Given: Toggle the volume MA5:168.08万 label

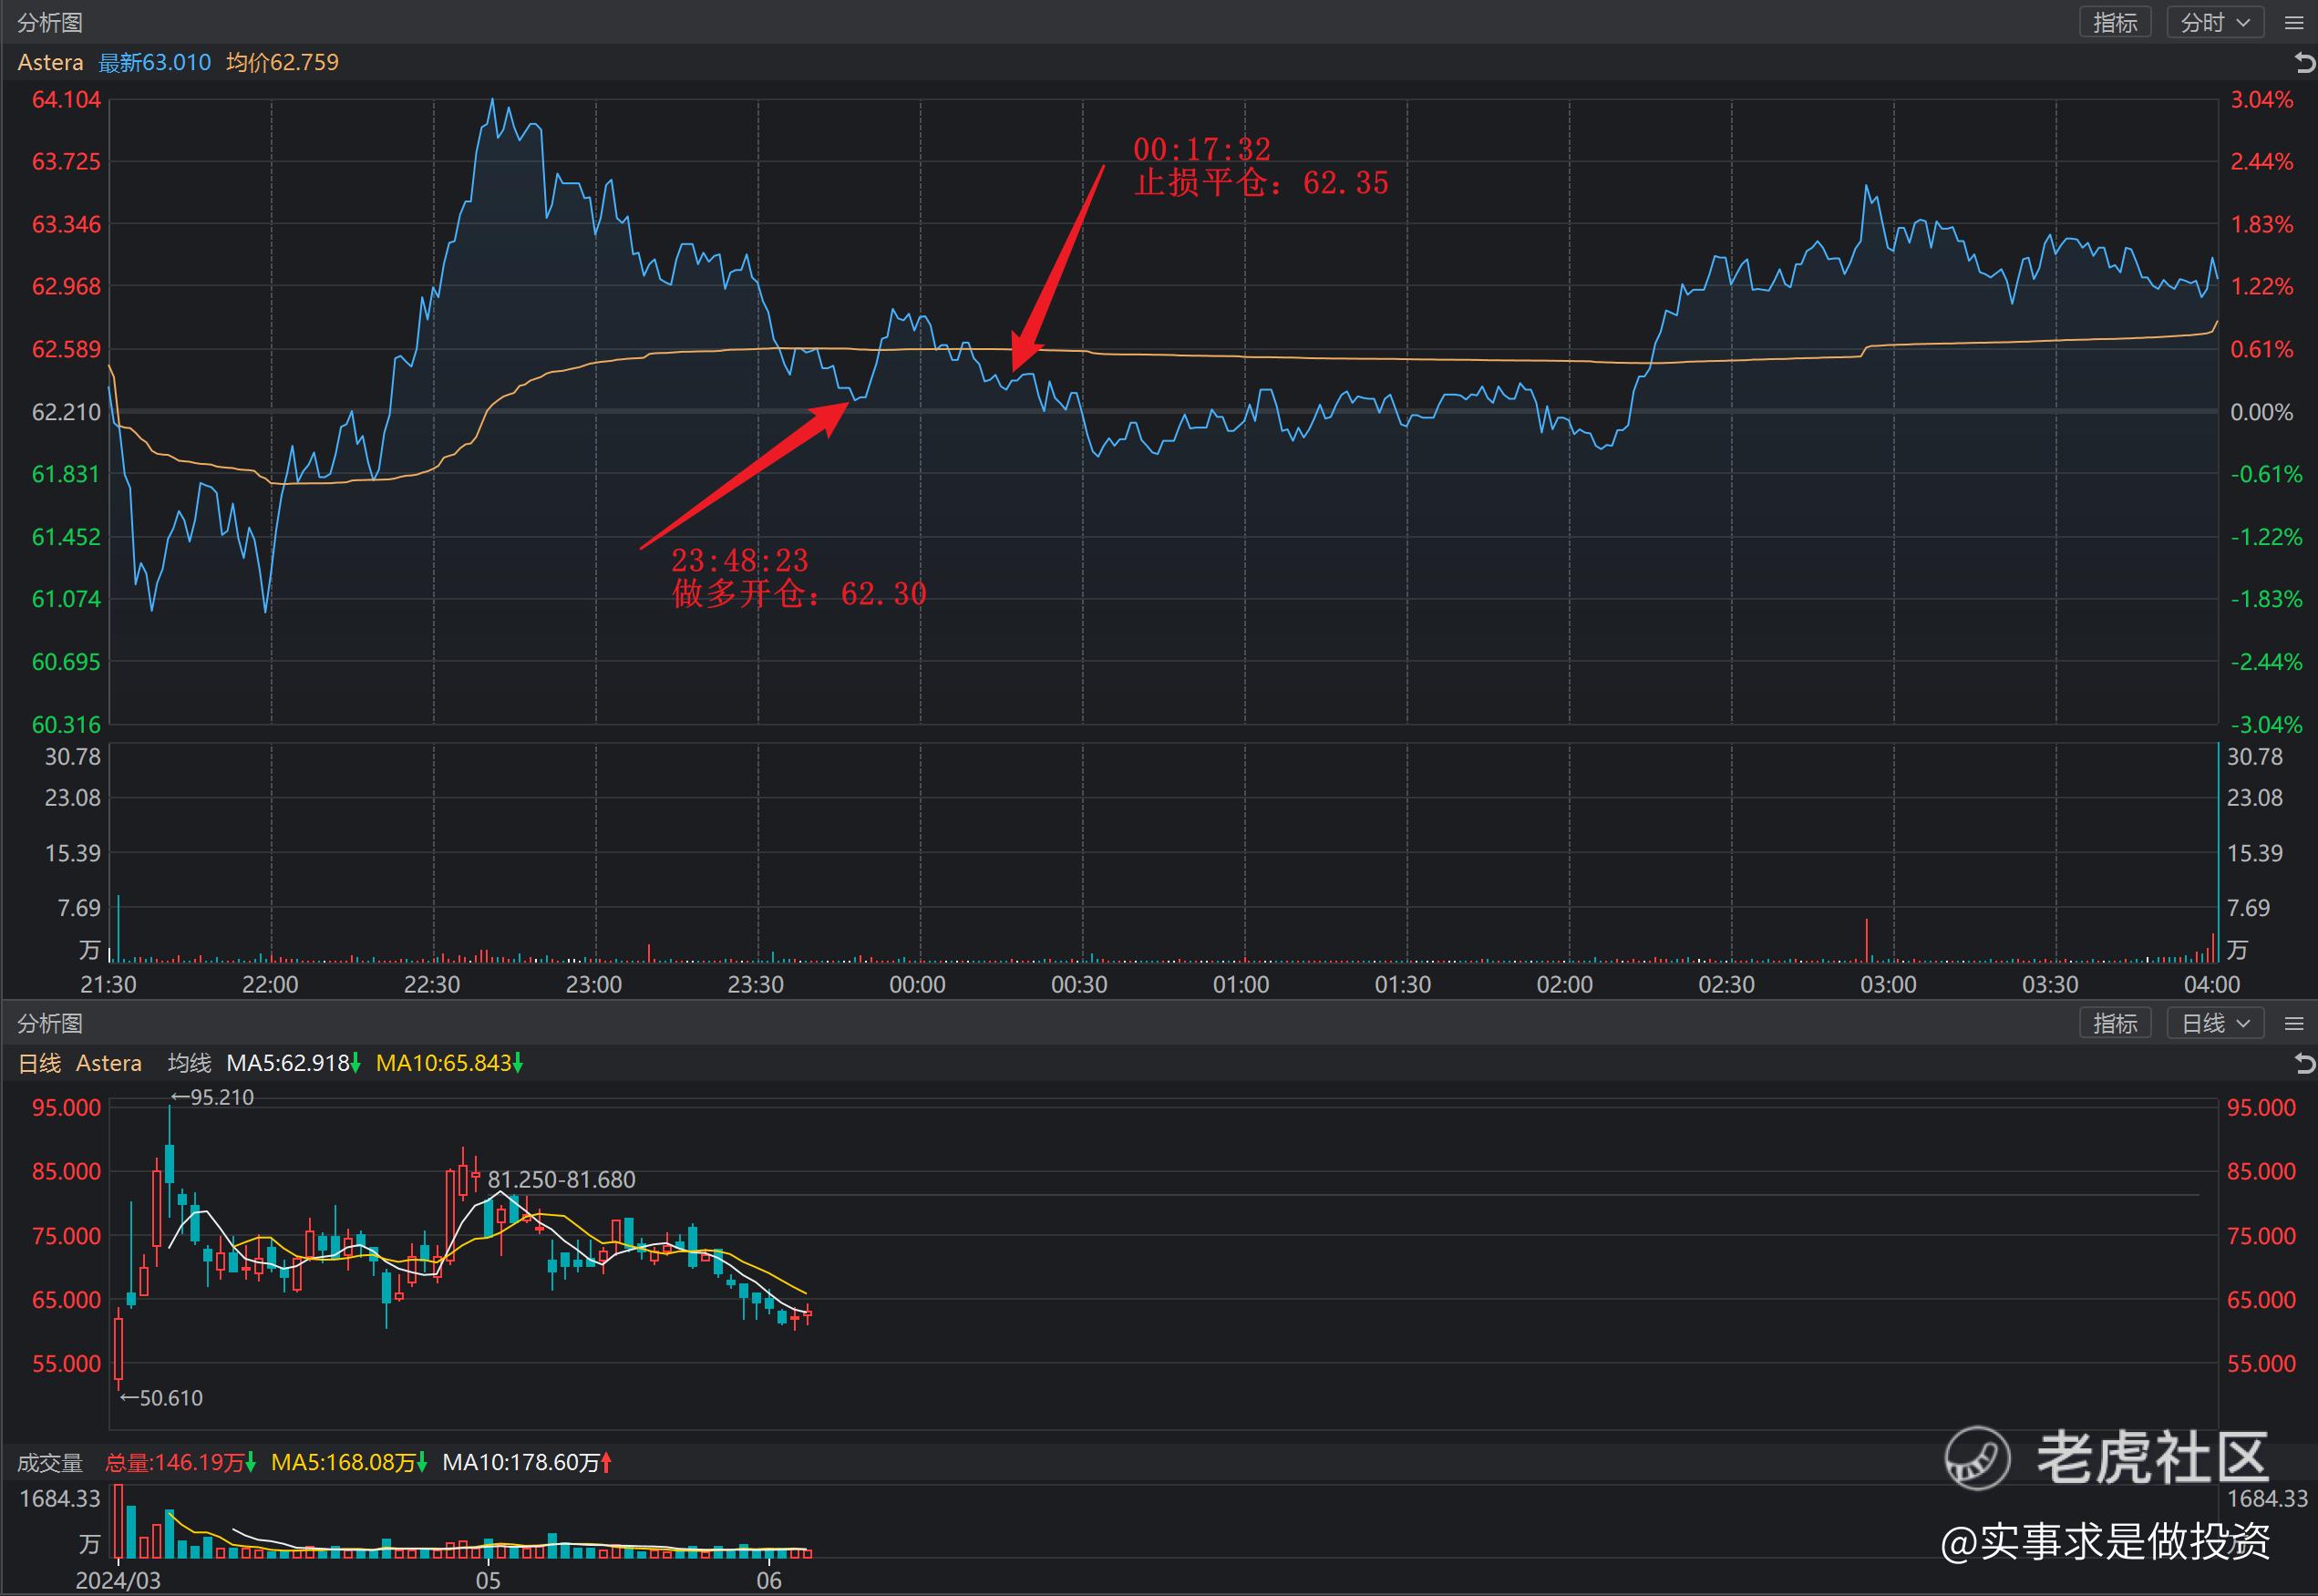Looking at the screenshot, I should [343, 1463].
